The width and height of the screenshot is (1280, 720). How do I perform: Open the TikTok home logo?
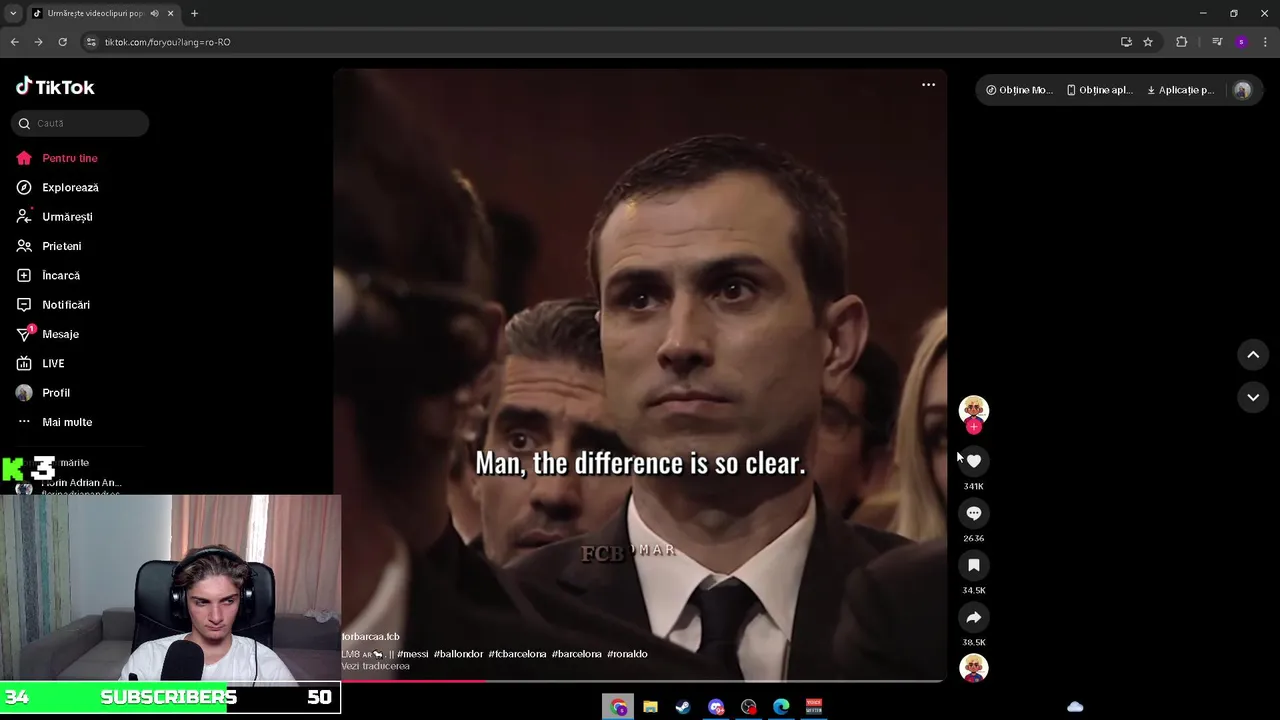pos(55,87)
